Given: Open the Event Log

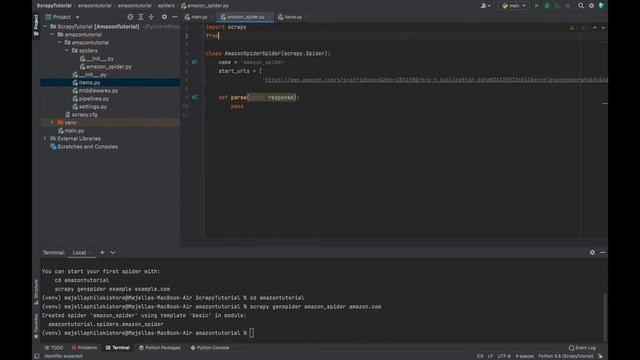Looking at the screenshot, I should click(582, 348).
